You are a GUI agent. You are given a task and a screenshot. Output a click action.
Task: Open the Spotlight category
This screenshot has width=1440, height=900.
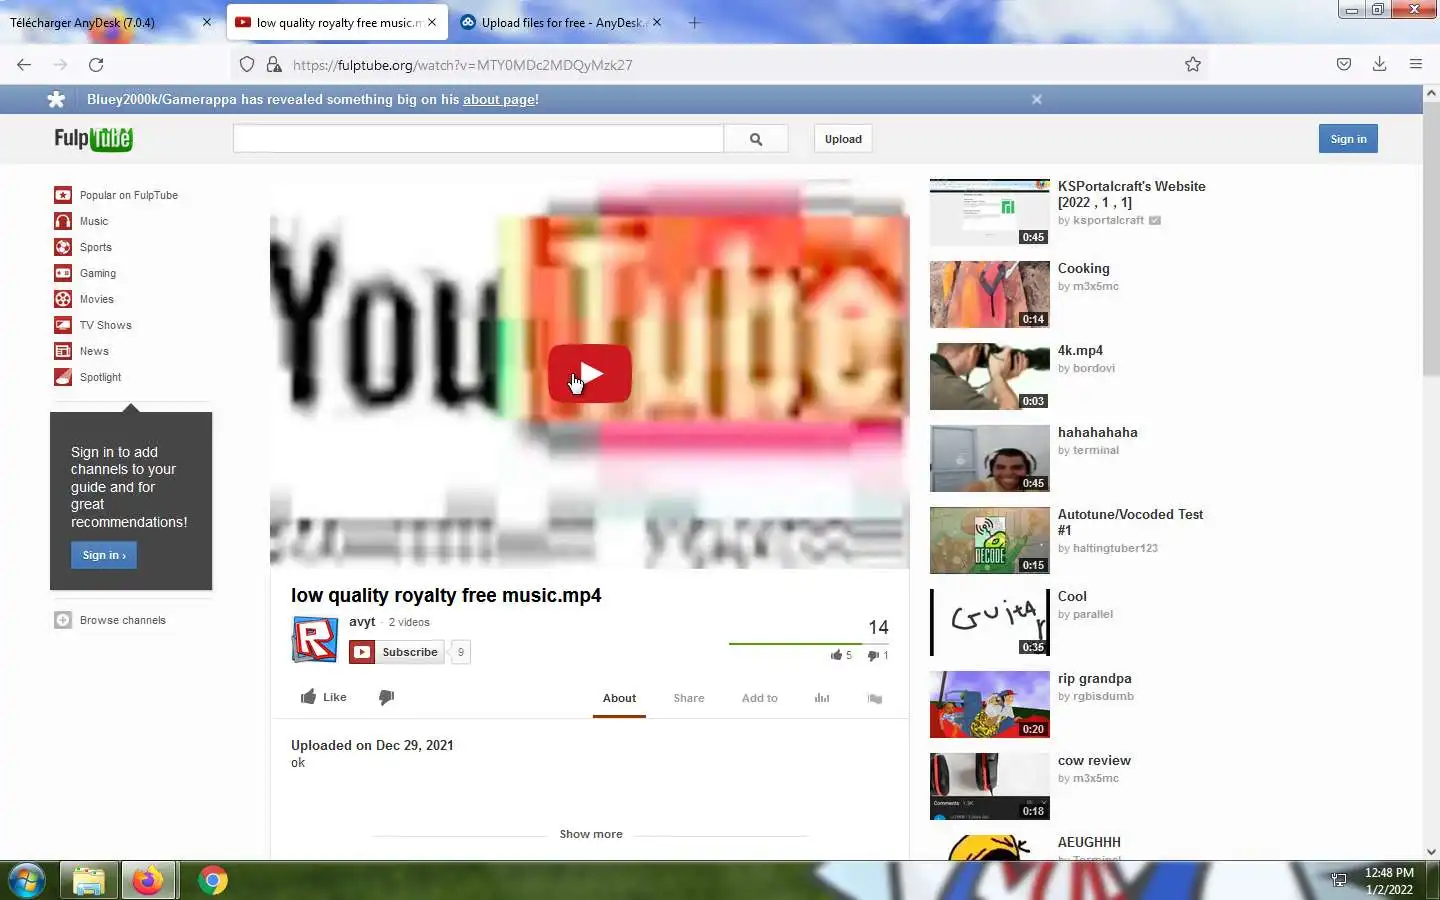[x=100, y=377]
